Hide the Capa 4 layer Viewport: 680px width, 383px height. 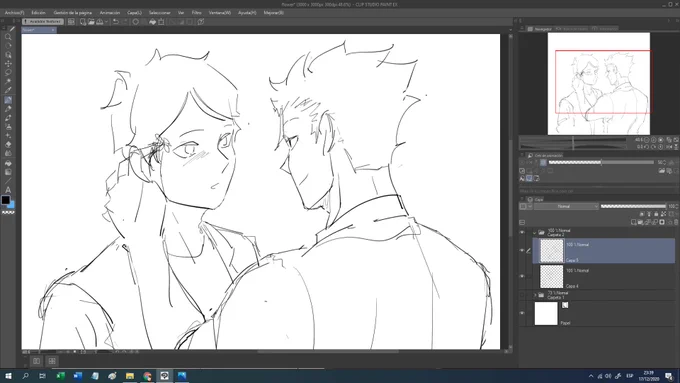click(522, 276)
